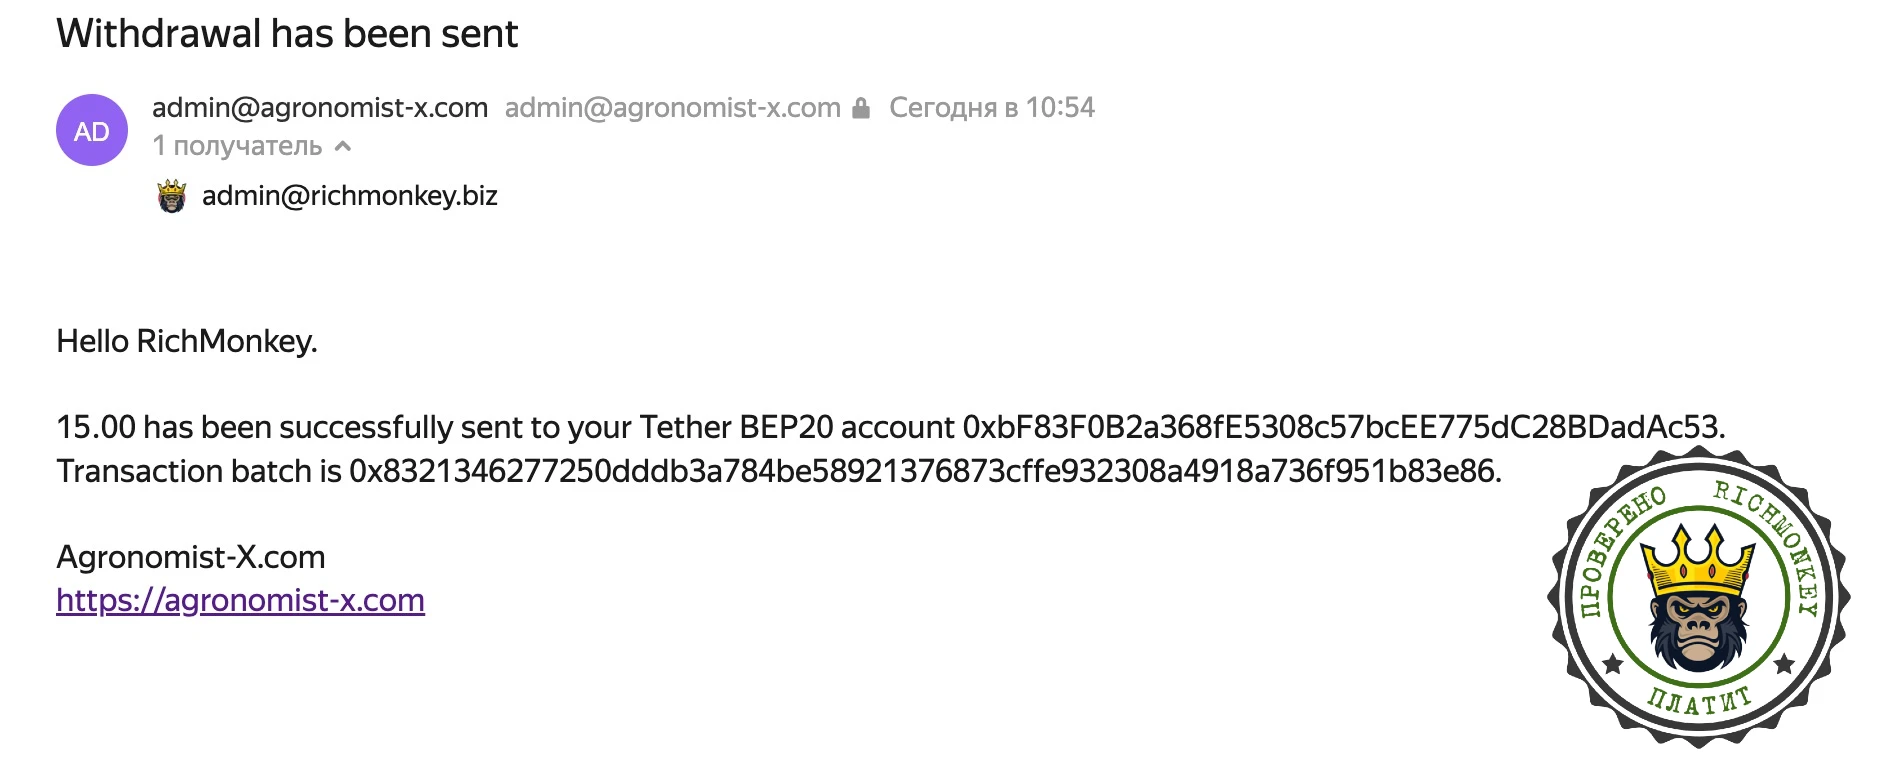1880x766 pixels.
Task: Click the recipient's monkey avatar icon
Action: click(172, 196)
